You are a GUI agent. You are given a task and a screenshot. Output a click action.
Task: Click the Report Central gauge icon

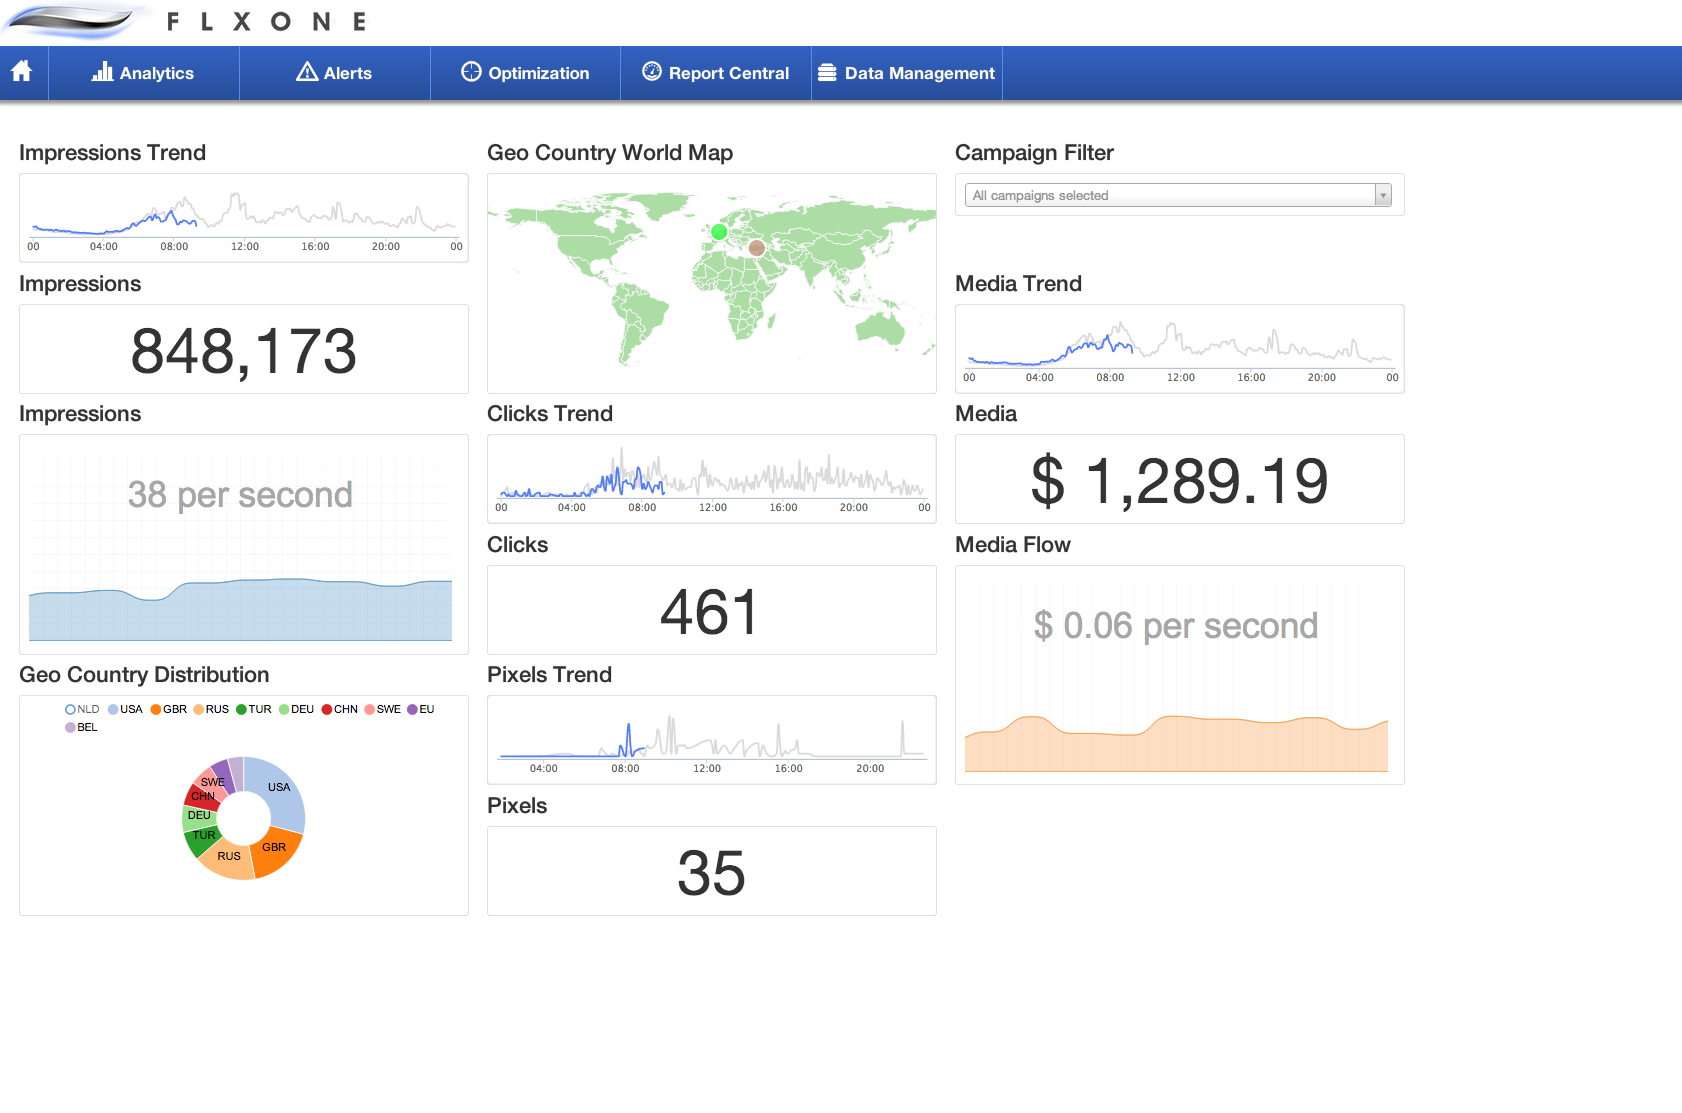click(652, 72)
